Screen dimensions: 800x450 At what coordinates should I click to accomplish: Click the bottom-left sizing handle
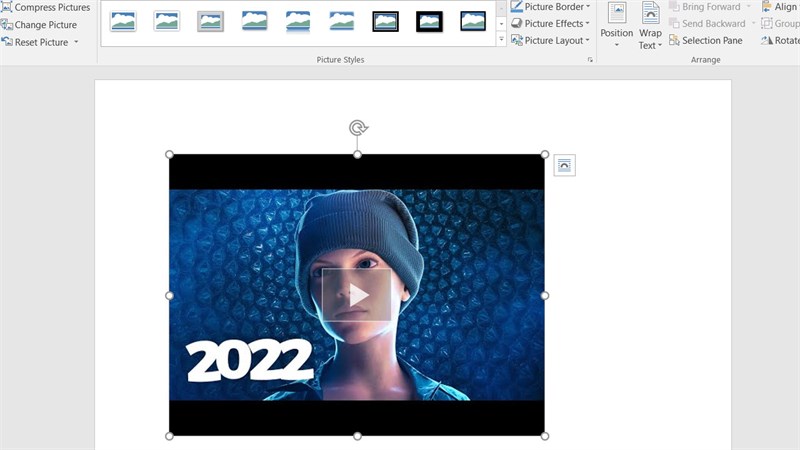(169, 436)
